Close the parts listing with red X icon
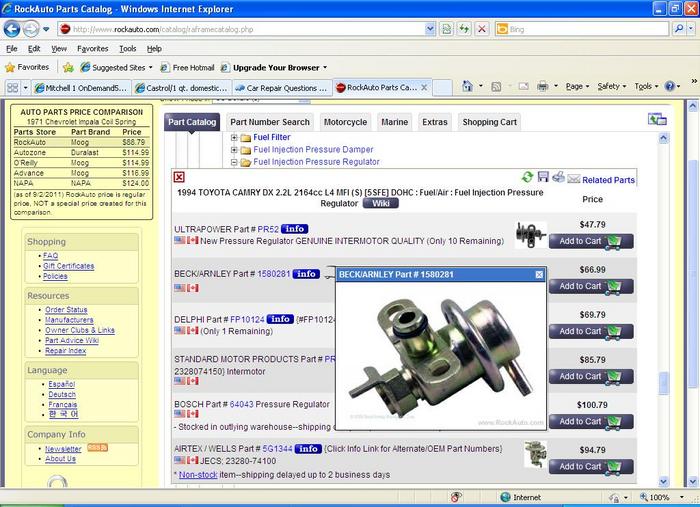 [x=179, y=177]
